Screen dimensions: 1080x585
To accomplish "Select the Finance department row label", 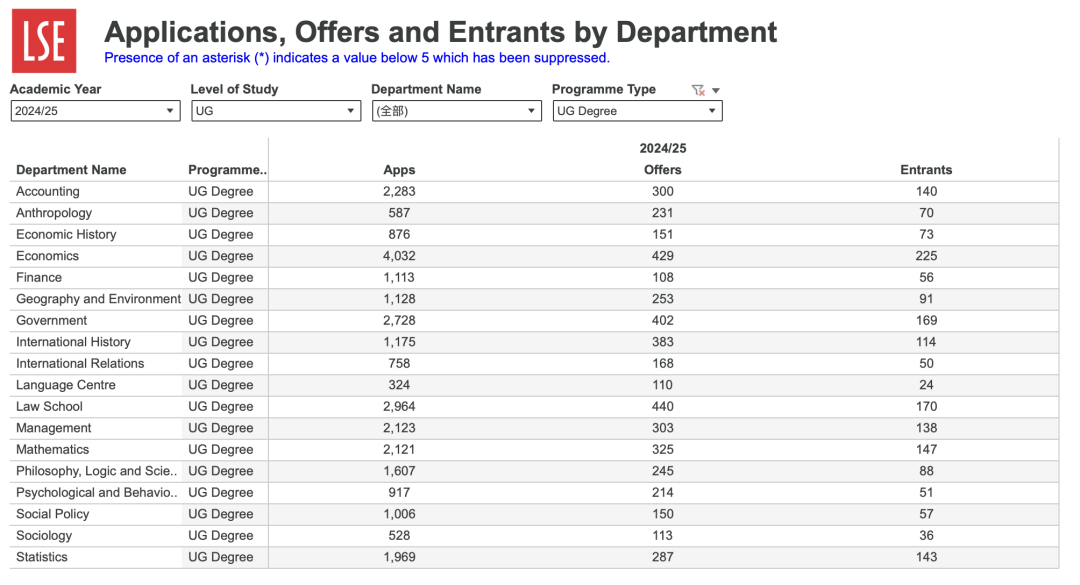I will 39,278.
